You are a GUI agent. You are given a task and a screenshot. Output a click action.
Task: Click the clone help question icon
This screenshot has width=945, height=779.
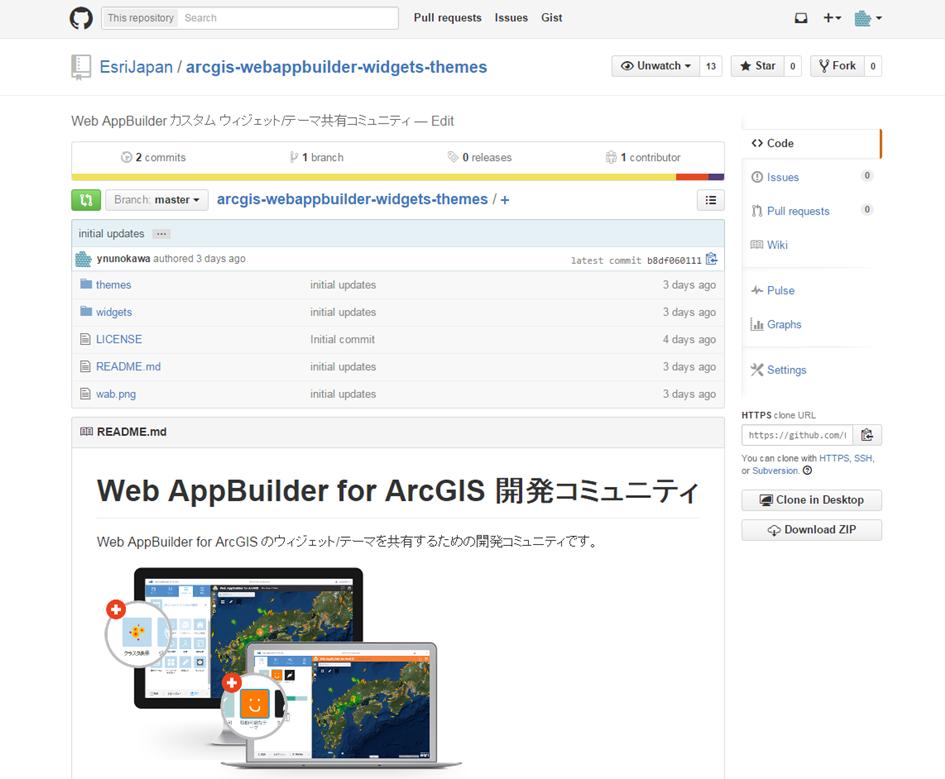click(x=808, y=471)
